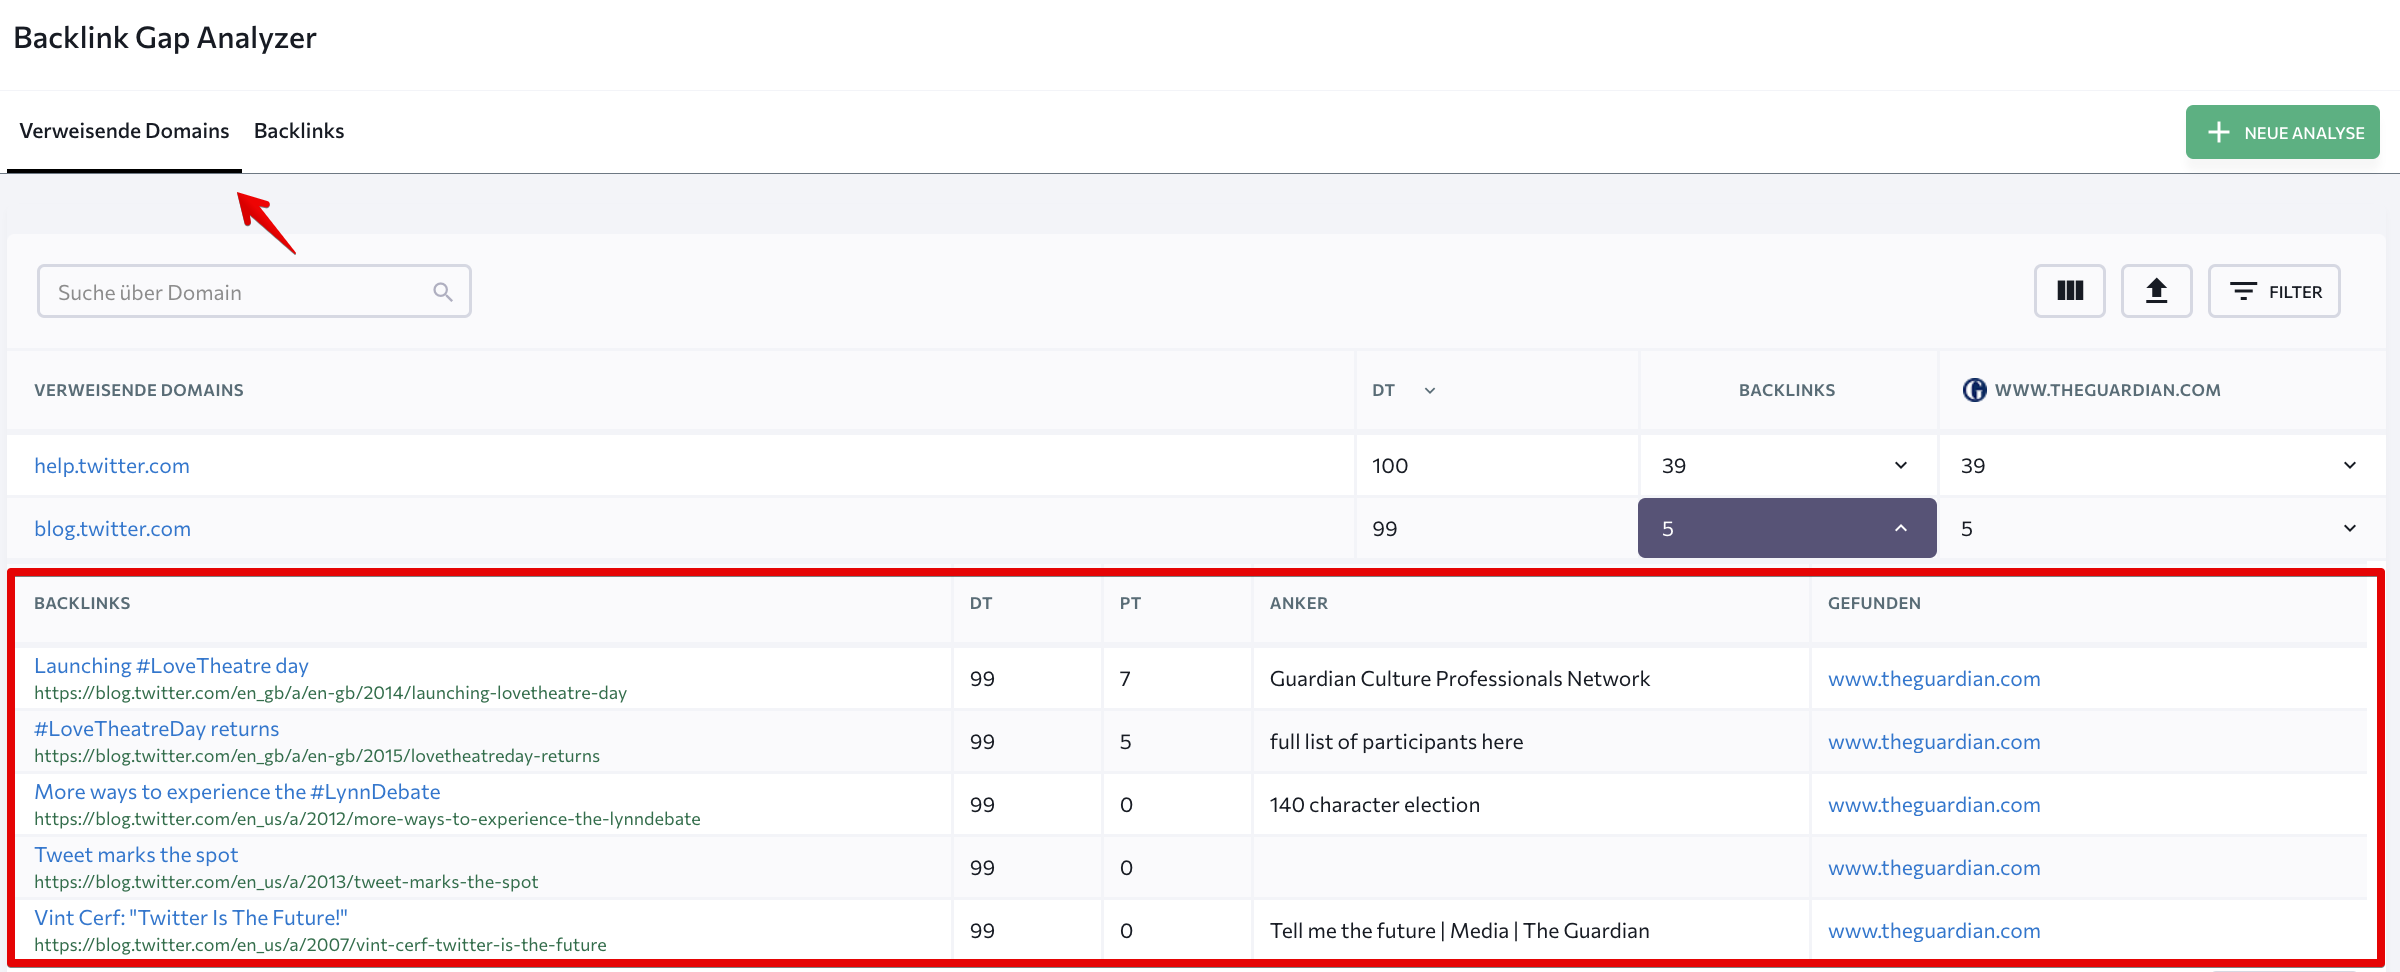Open Tweet marks the spot backlink
This screenshot has height=972, width=2400.
click(136, 854)
